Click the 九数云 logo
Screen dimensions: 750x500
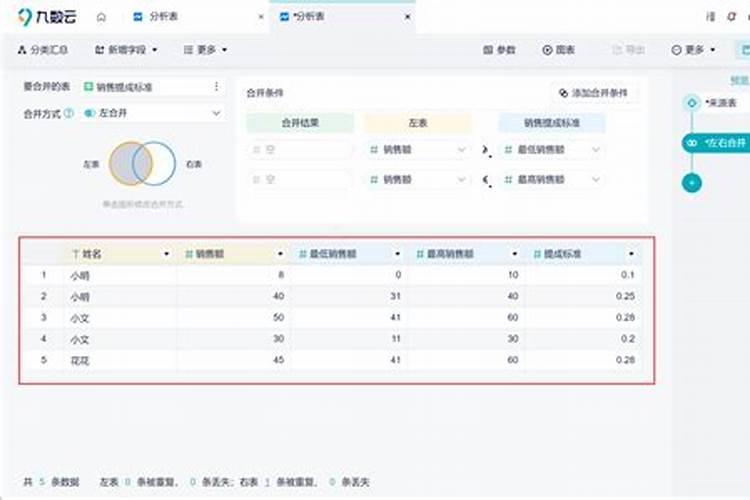[x=47, y=17]
